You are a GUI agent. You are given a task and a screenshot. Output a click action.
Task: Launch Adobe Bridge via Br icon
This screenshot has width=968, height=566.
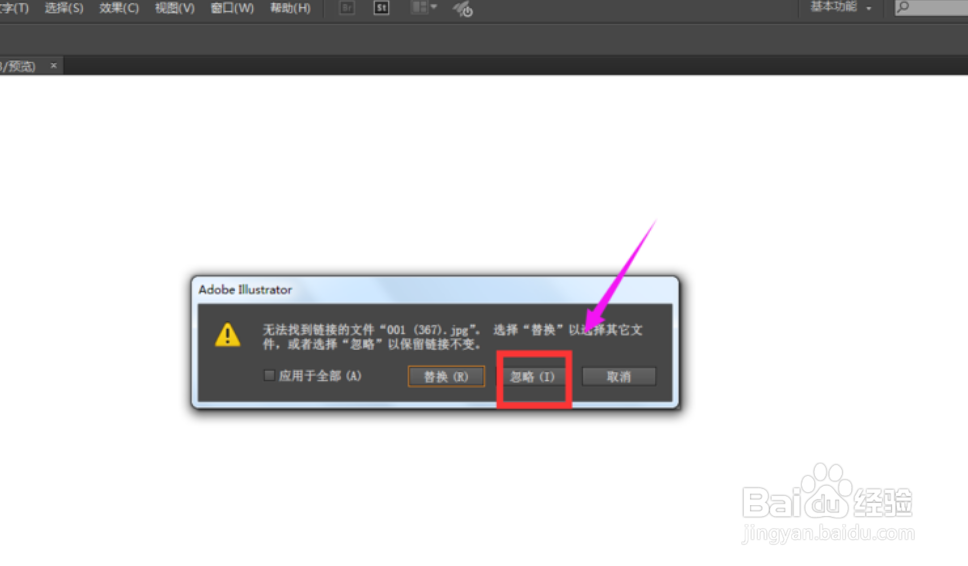pos(347,8)
